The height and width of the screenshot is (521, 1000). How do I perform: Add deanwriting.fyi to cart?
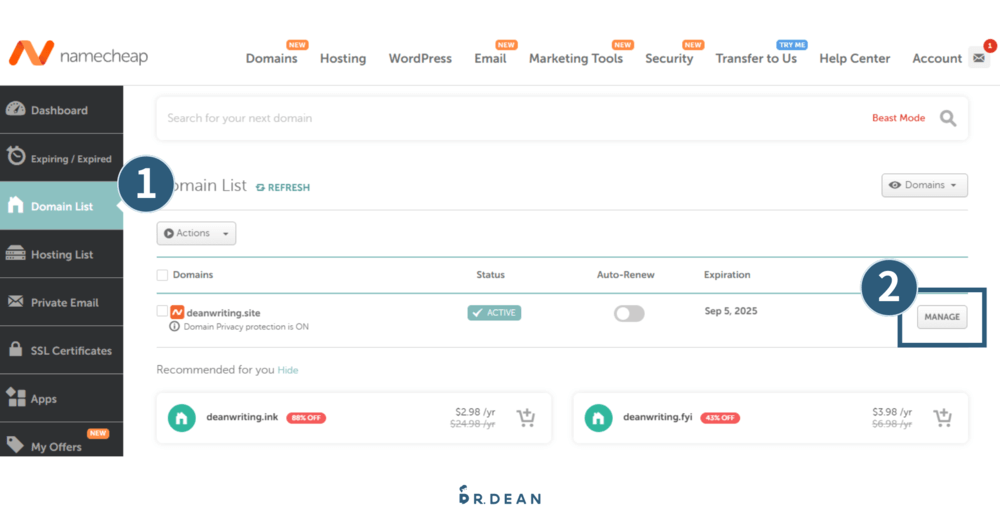pos(942,418)
